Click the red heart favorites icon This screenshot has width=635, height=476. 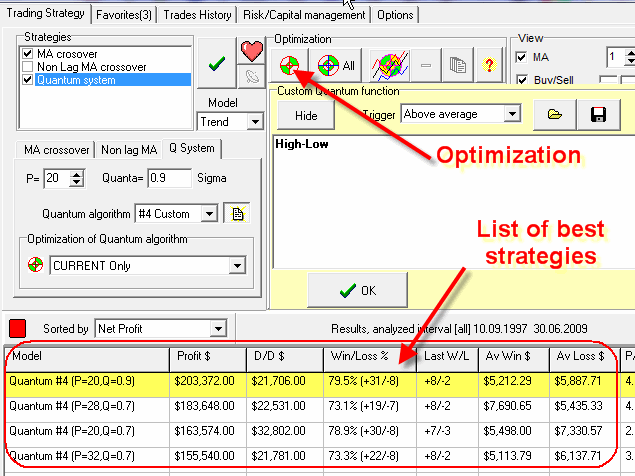(x=249, y=50)
